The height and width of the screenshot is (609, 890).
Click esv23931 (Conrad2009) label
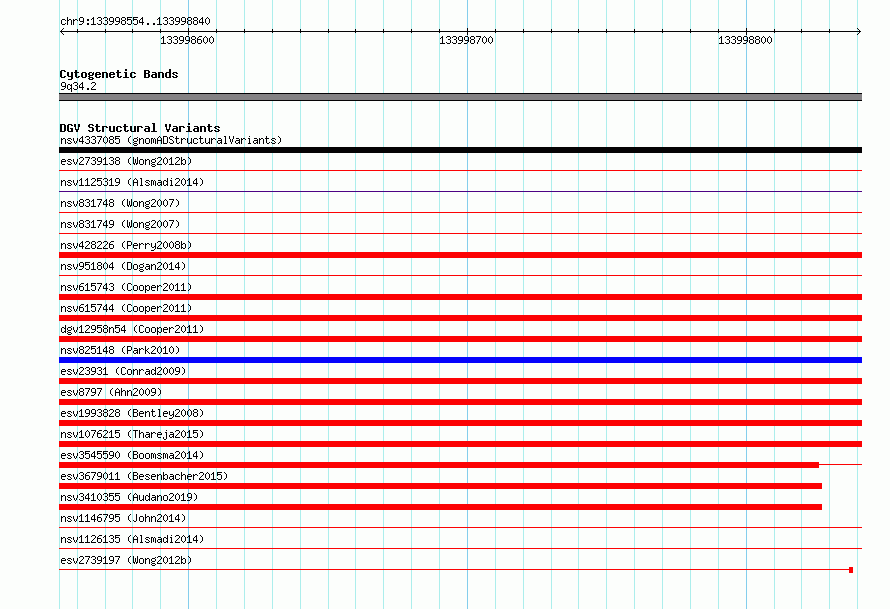pyautogui.click(x=123, y=371)
